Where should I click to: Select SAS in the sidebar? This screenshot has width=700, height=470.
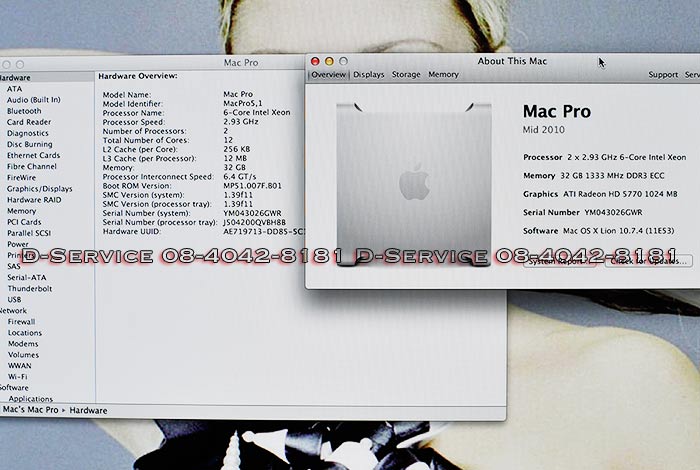[13, 266]
